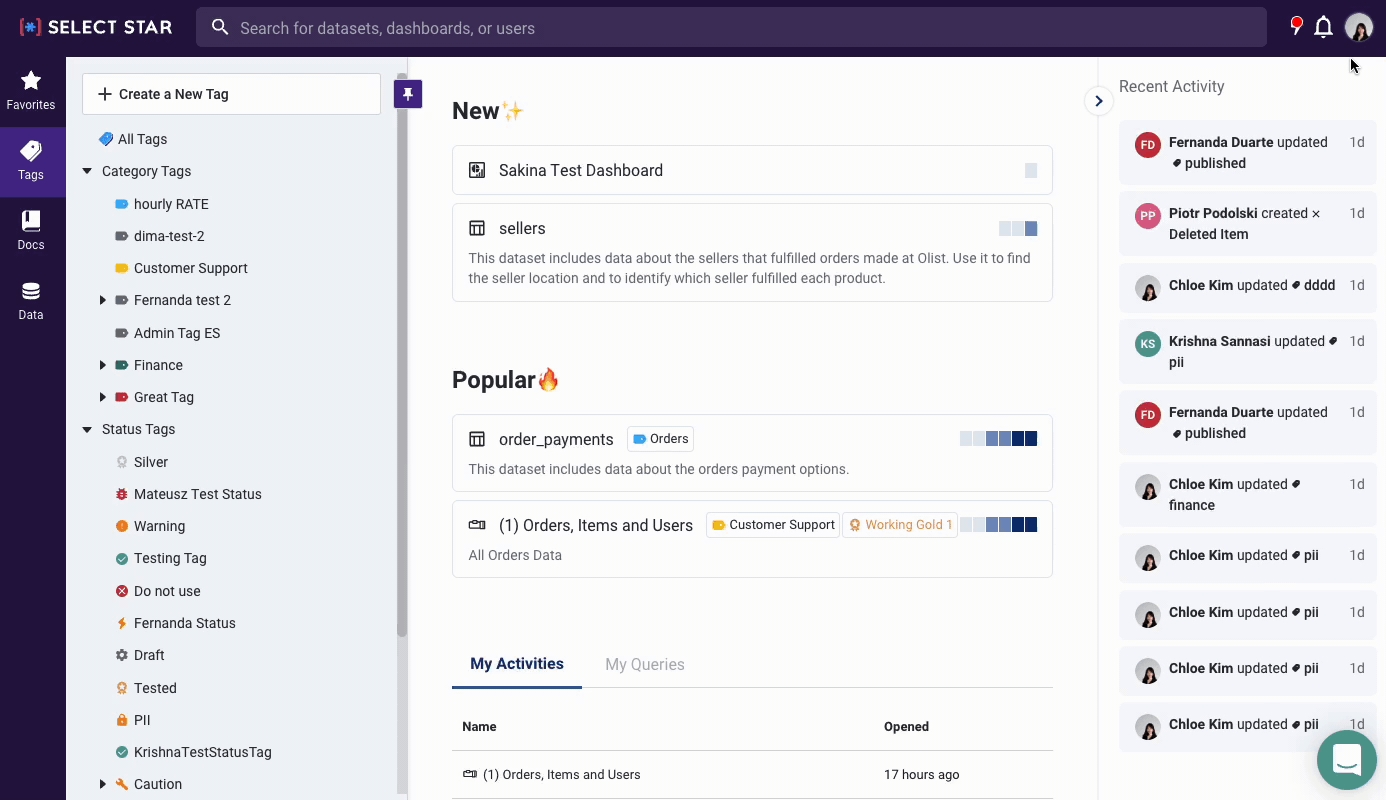Click the Select Star logo
Viewport: 1386px width, 800px height.
coord(96,28)
